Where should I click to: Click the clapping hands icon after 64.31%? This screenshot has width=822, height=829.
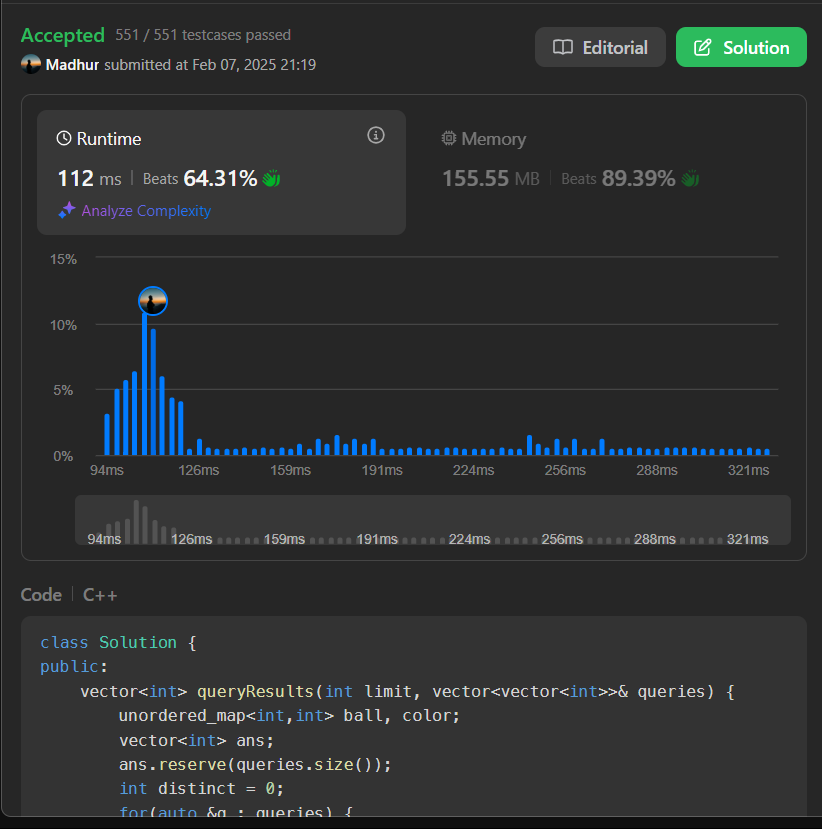tap(271, 179)
